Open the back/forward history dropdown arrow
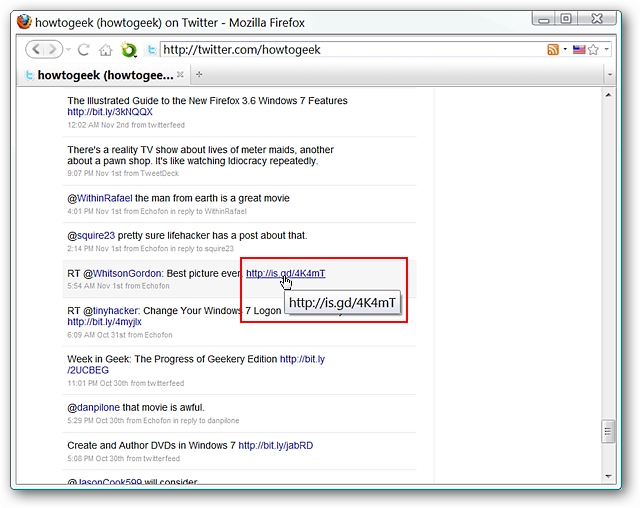Screen dimensions: 640x508 point(68,50)
